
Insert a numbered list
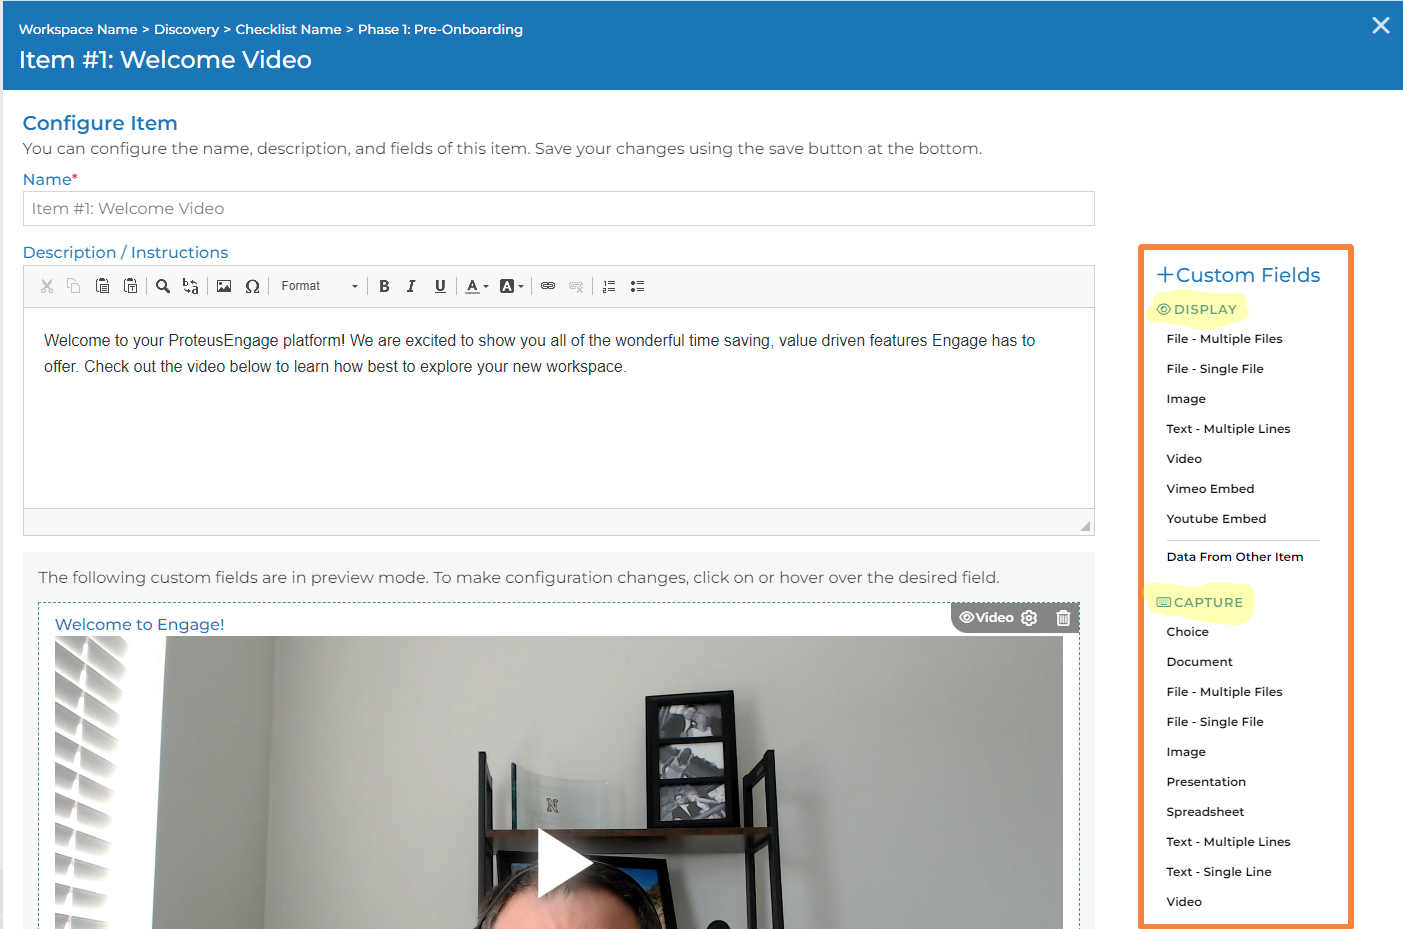(x=609, y=286)
